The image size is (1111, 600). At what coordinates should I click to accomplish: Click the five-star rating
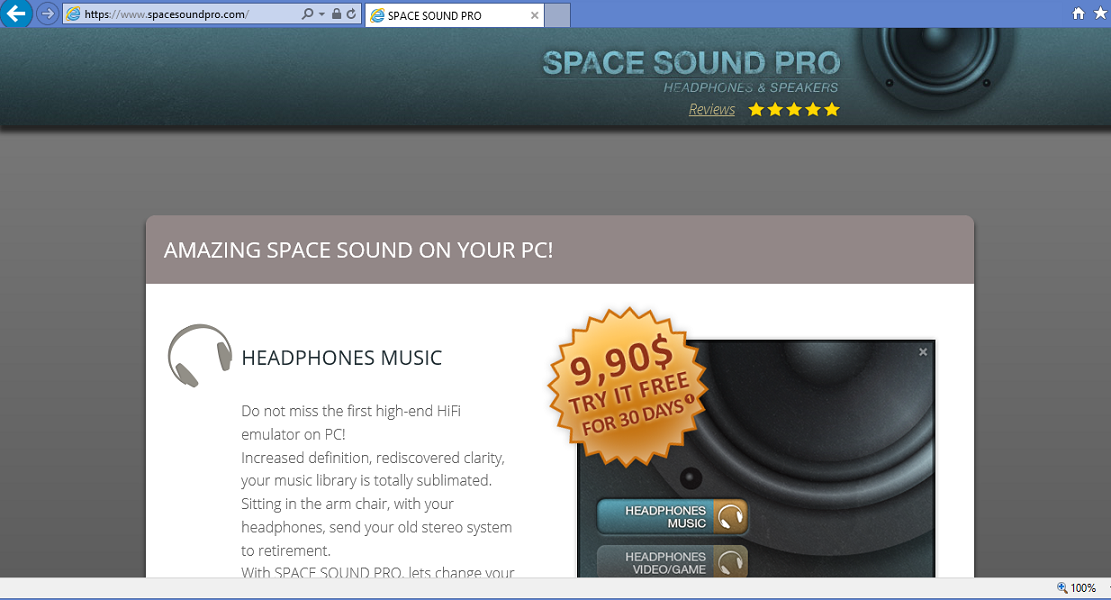(794, 109)
